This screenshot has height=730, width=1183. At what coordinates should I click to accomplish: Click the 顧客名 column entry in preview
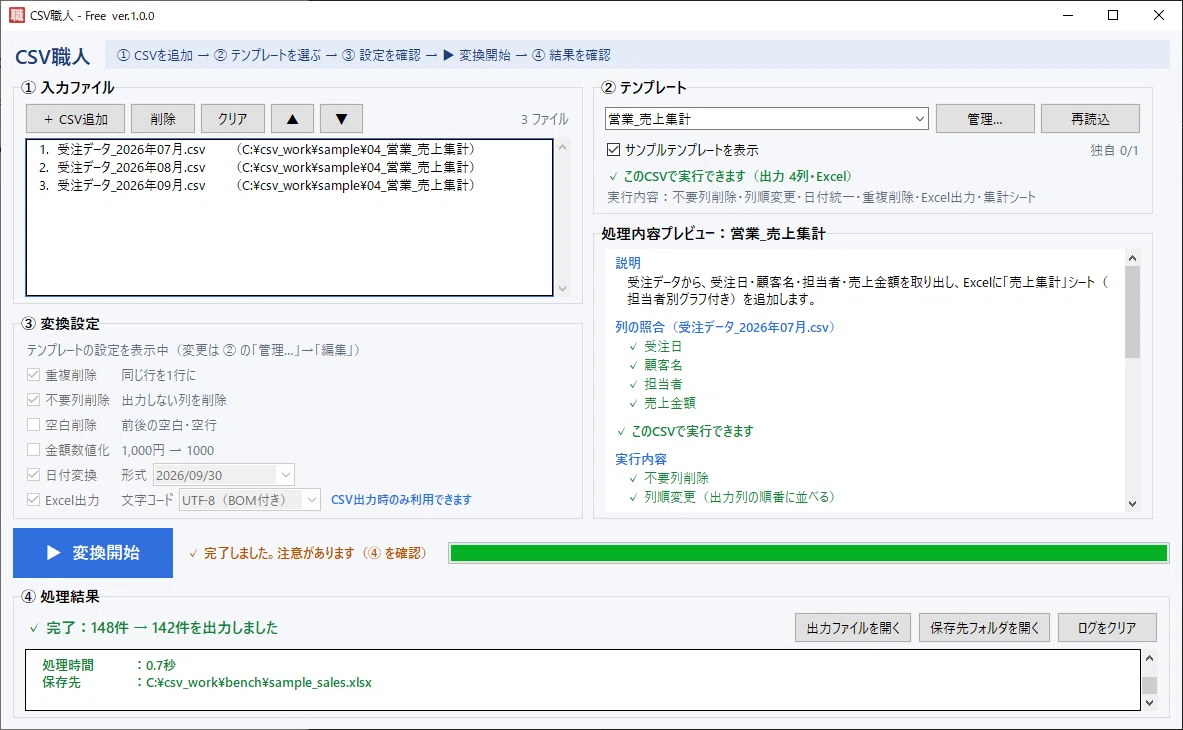coord(663,365)
